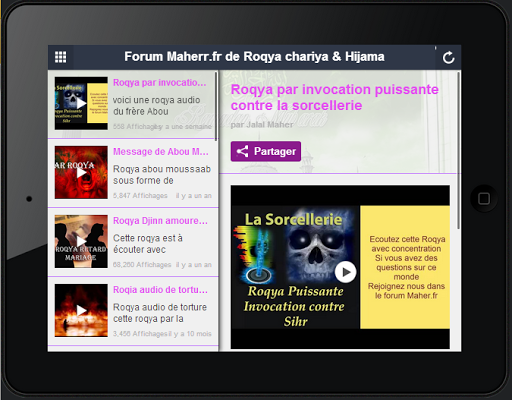Click the header title 'Forum Maherr.fr'
Screen dimensions: 512x400
173,57
